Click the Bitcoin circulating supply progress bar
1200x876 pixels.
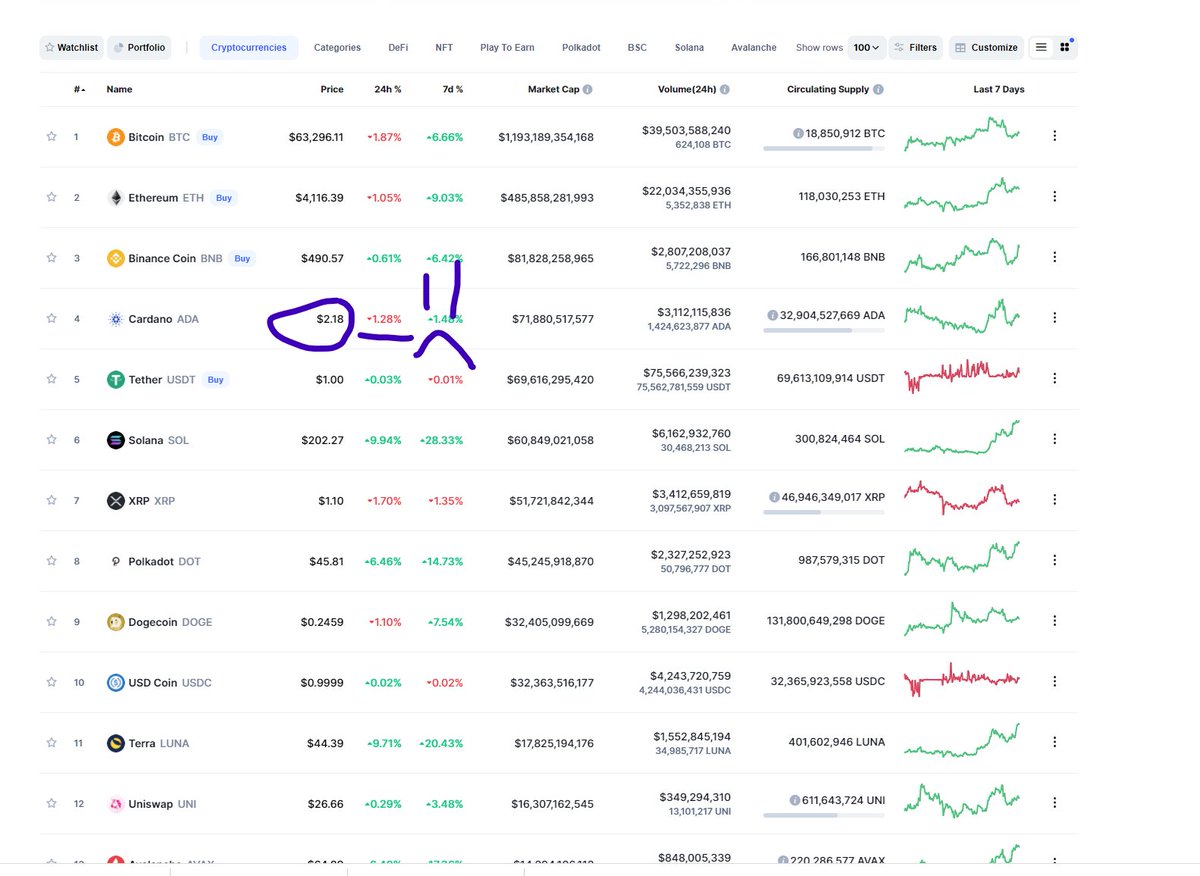coord(824,149)
